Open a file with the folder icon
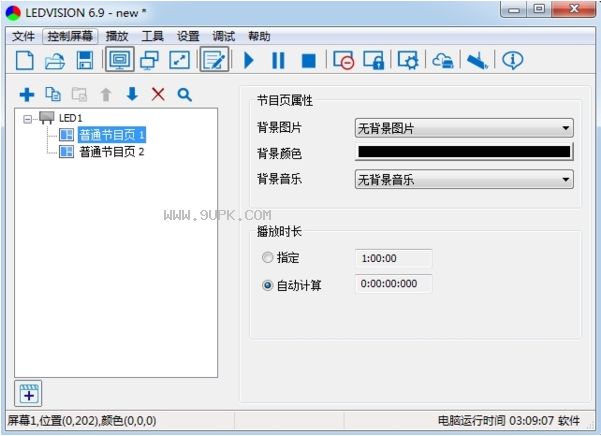The image size is (601, 436). [x=55, y=61]
